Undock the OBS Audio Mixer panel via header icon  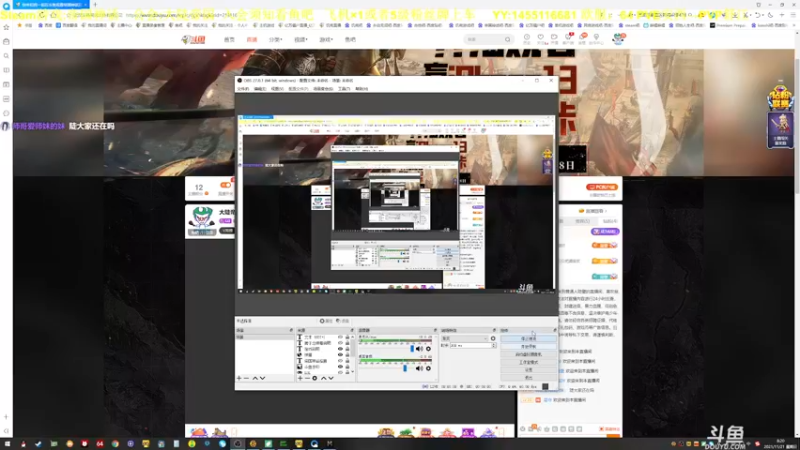coord(435,331)
